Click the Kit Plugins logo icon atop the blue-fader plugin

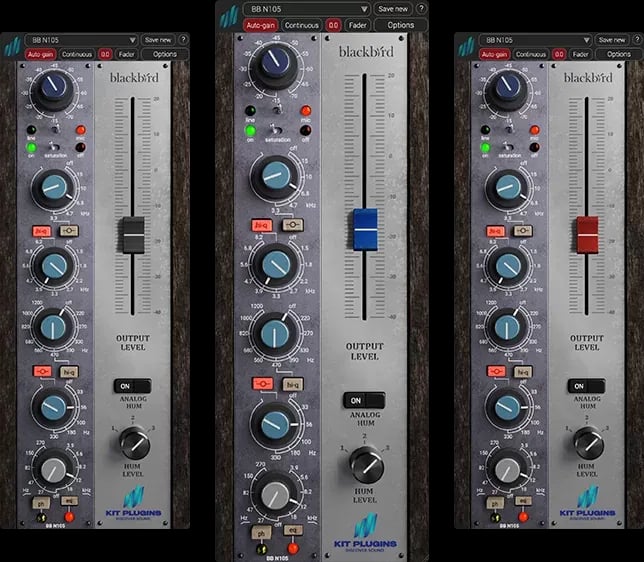(228, 17)
